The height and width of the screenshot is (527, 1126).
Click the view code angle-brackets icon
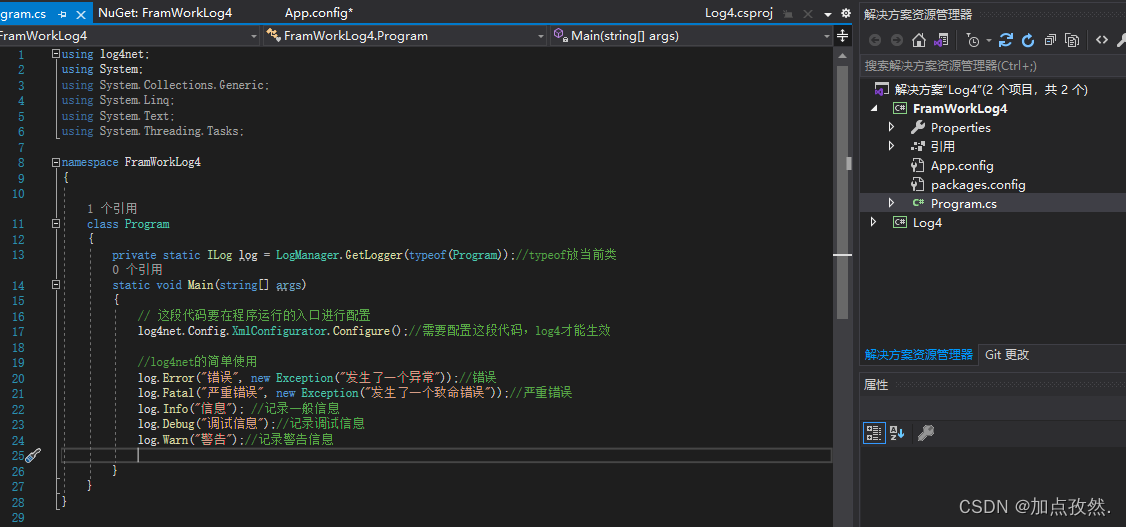(x=1101, y=40)
